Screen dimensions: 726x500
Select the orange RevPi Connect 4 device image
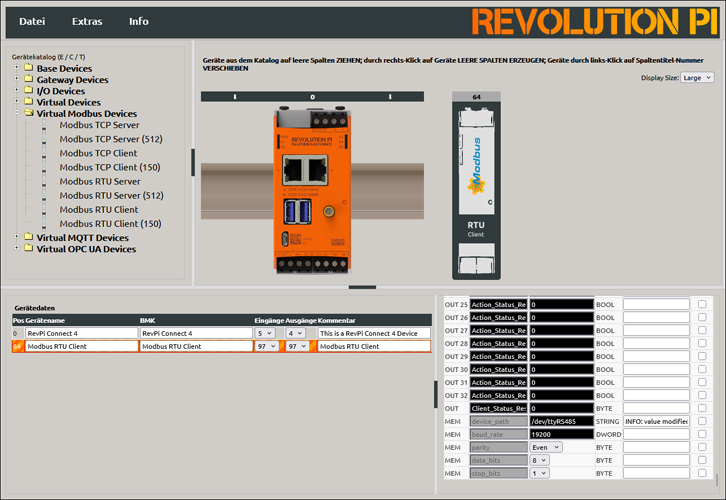(312, 190)
